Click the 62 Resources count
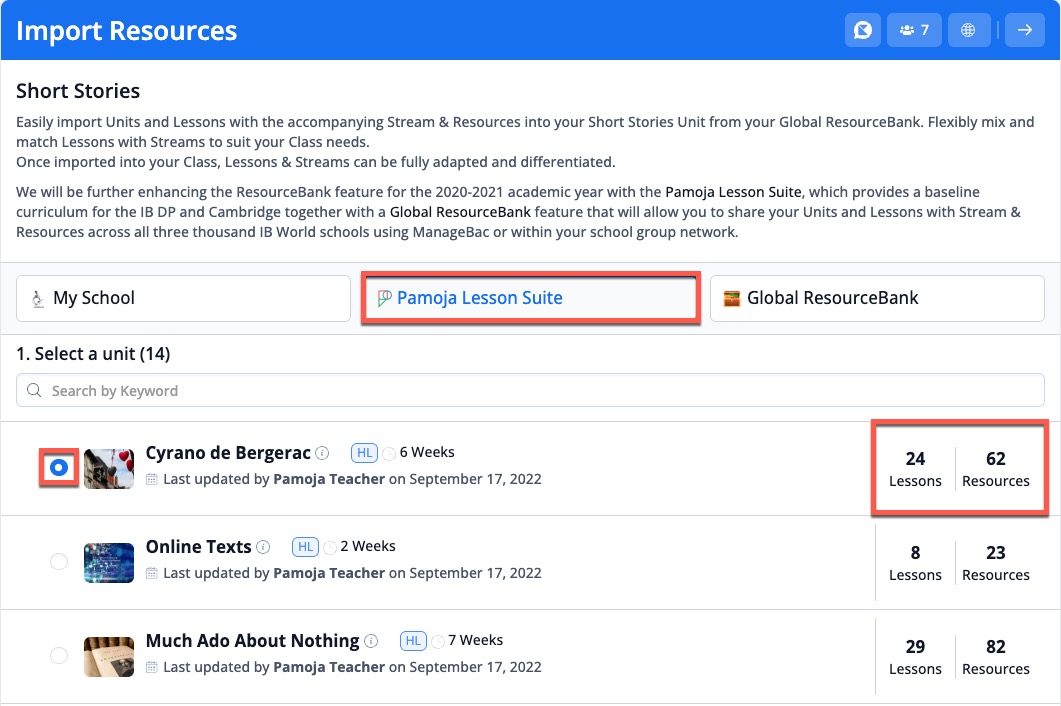The width and height of the screenshot is (1061, 706). (995, 469)
